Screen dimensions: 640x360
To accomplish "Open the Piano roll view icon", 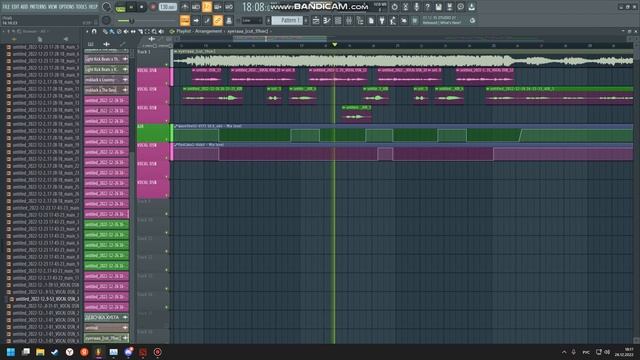I will 327,20.
